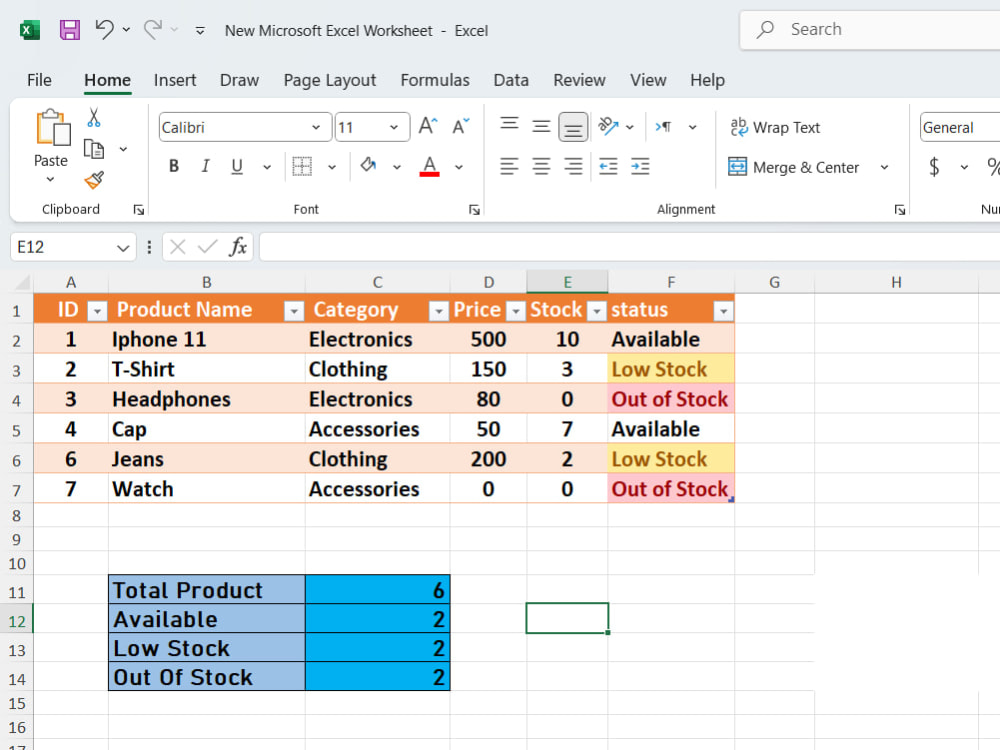
Task: Apply red Font Color
Action: pyautogui.click(x=430, y=166)
